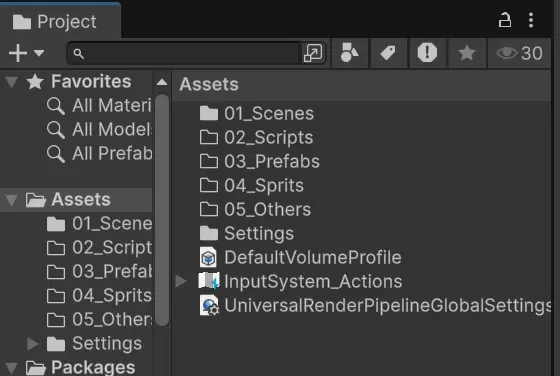Click the DefaultVolumeProfile asset icon
This screenshot has height=376, width=560.
click(x=208, y=257)
